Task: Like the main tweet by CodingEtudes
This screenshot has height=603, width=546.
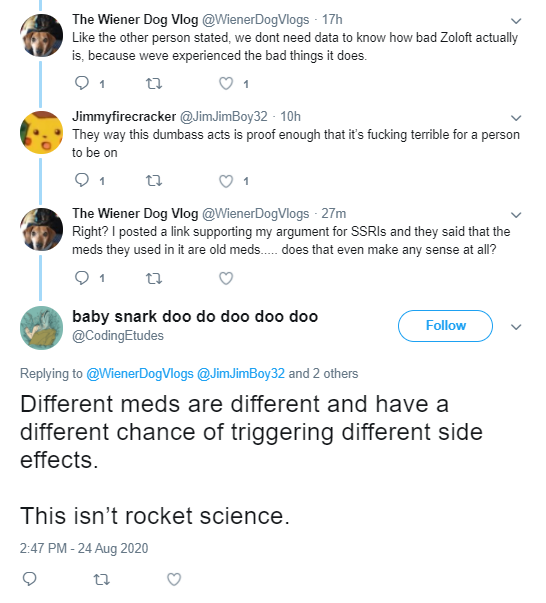Action: coord(174,579)
